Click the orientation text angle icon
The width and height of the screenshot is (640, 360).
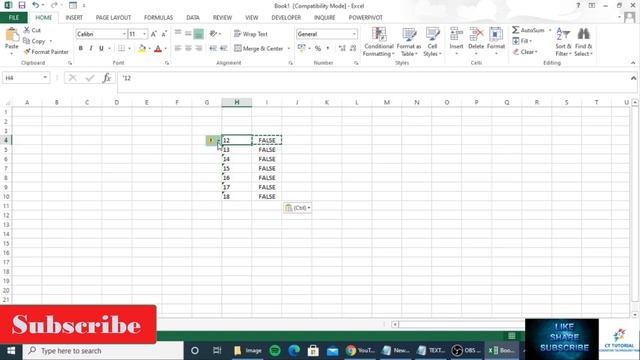213,34
